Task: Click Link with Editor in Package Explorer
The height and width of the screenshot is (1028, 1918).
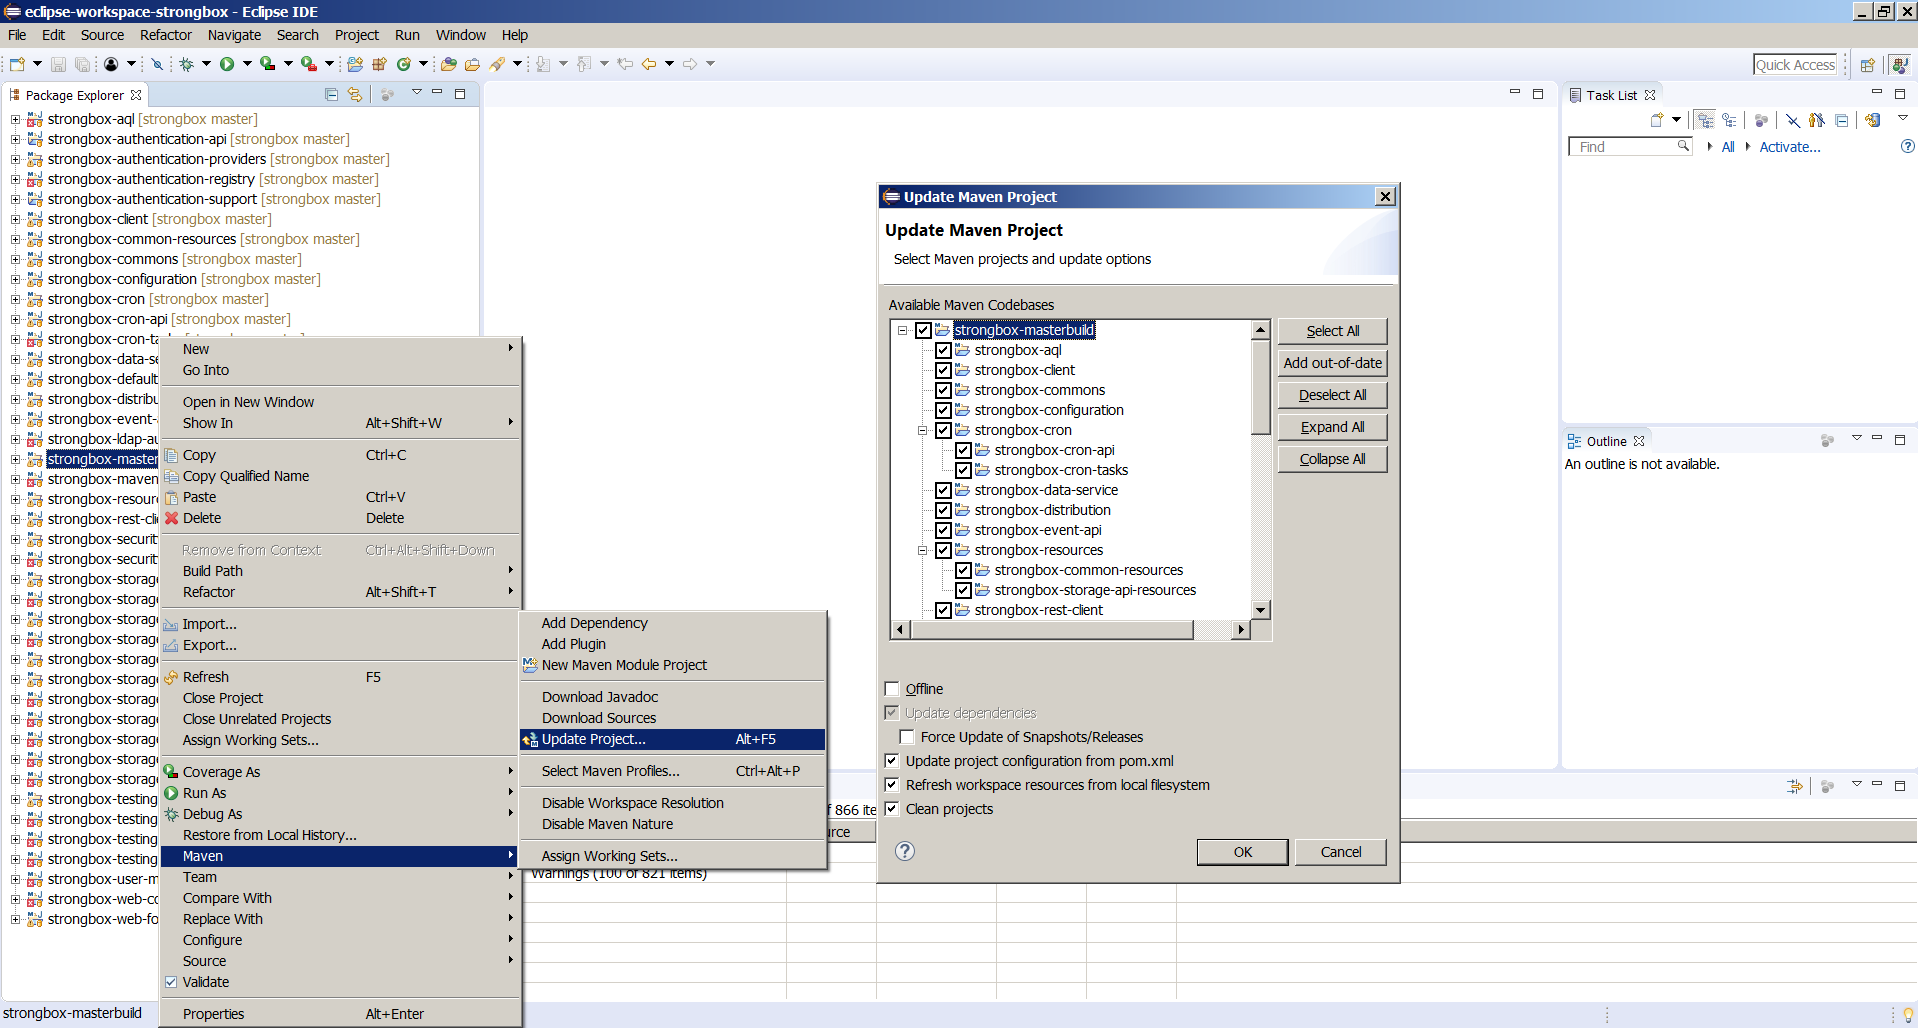Action: tap(354, 95)
